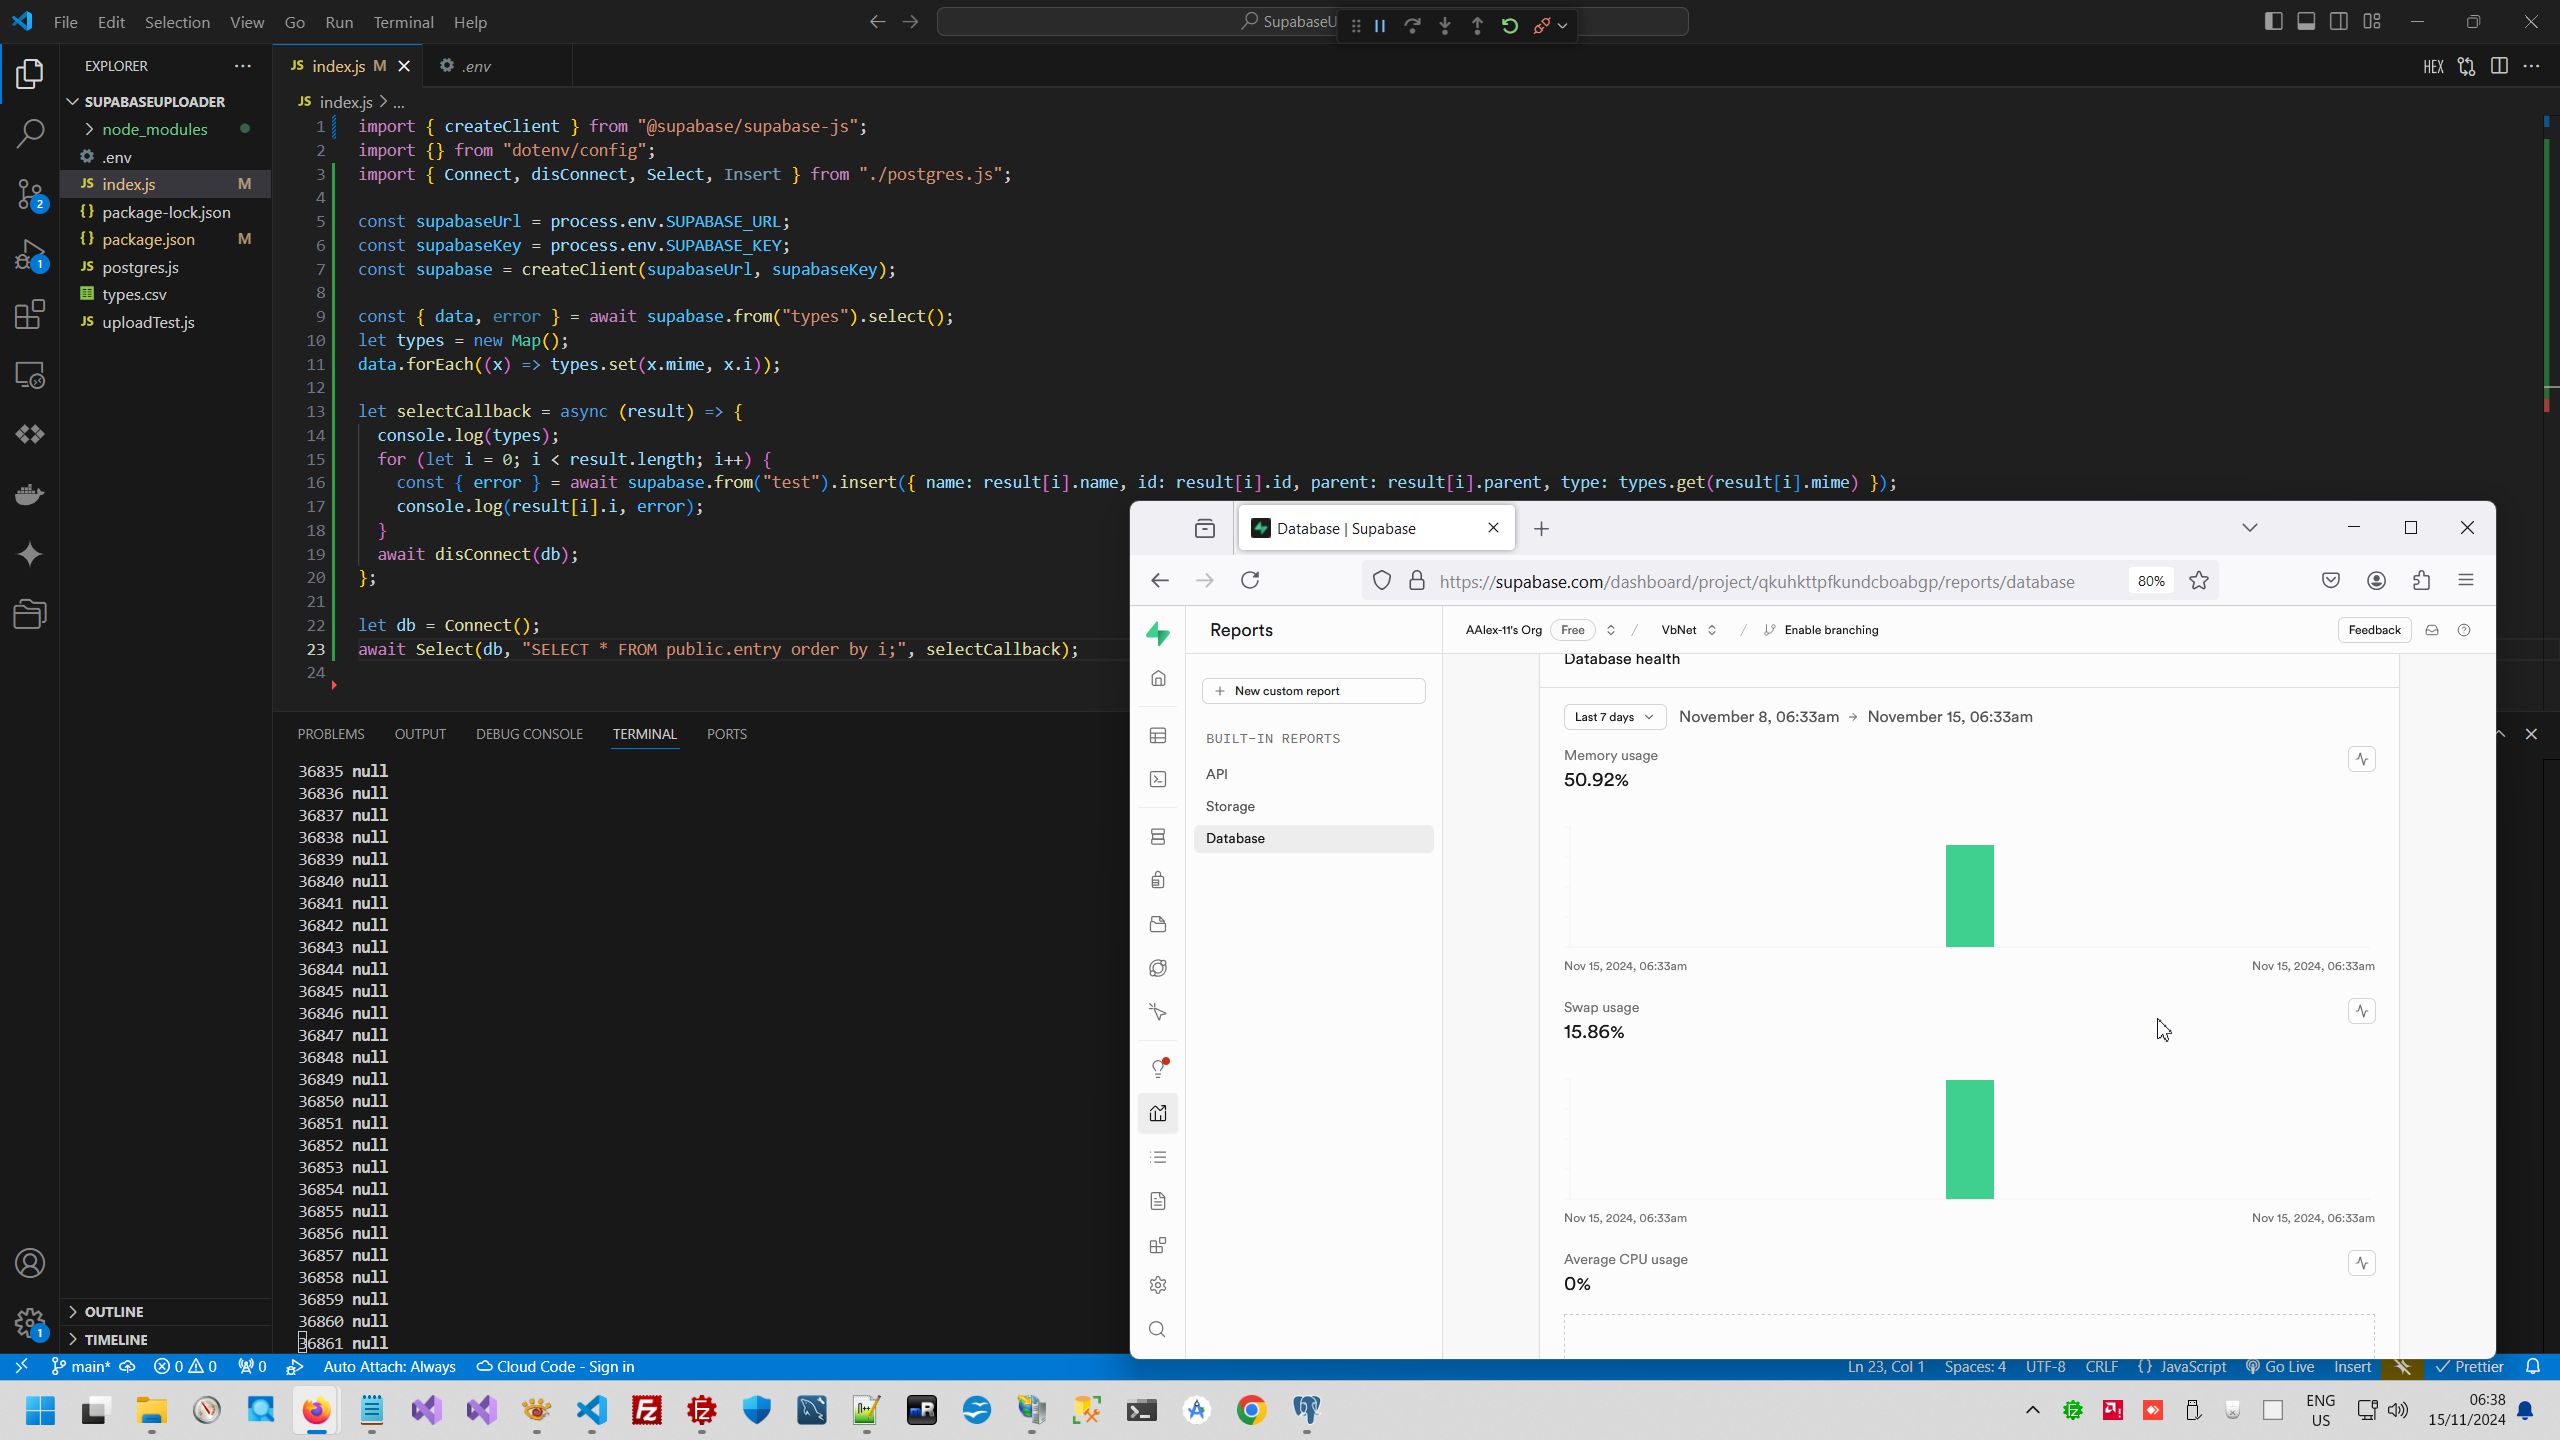Click New custom report button
The height and width of the screenshot is (1440, 2560).
[1313, 691]
